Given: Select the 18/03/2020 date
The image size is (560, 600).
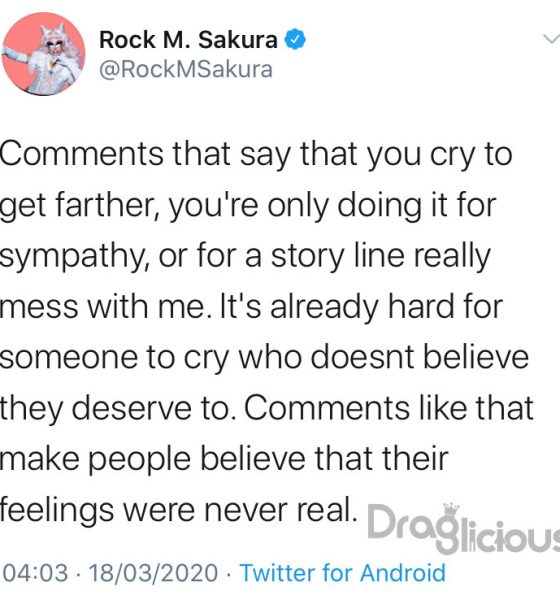Looking at the screenshot, I should tap(153, 573).
